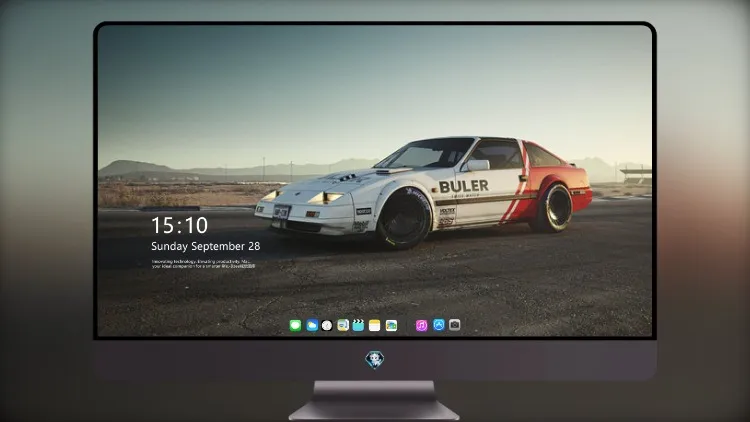Launch the teal clapperboard video app

coord(358,325)
